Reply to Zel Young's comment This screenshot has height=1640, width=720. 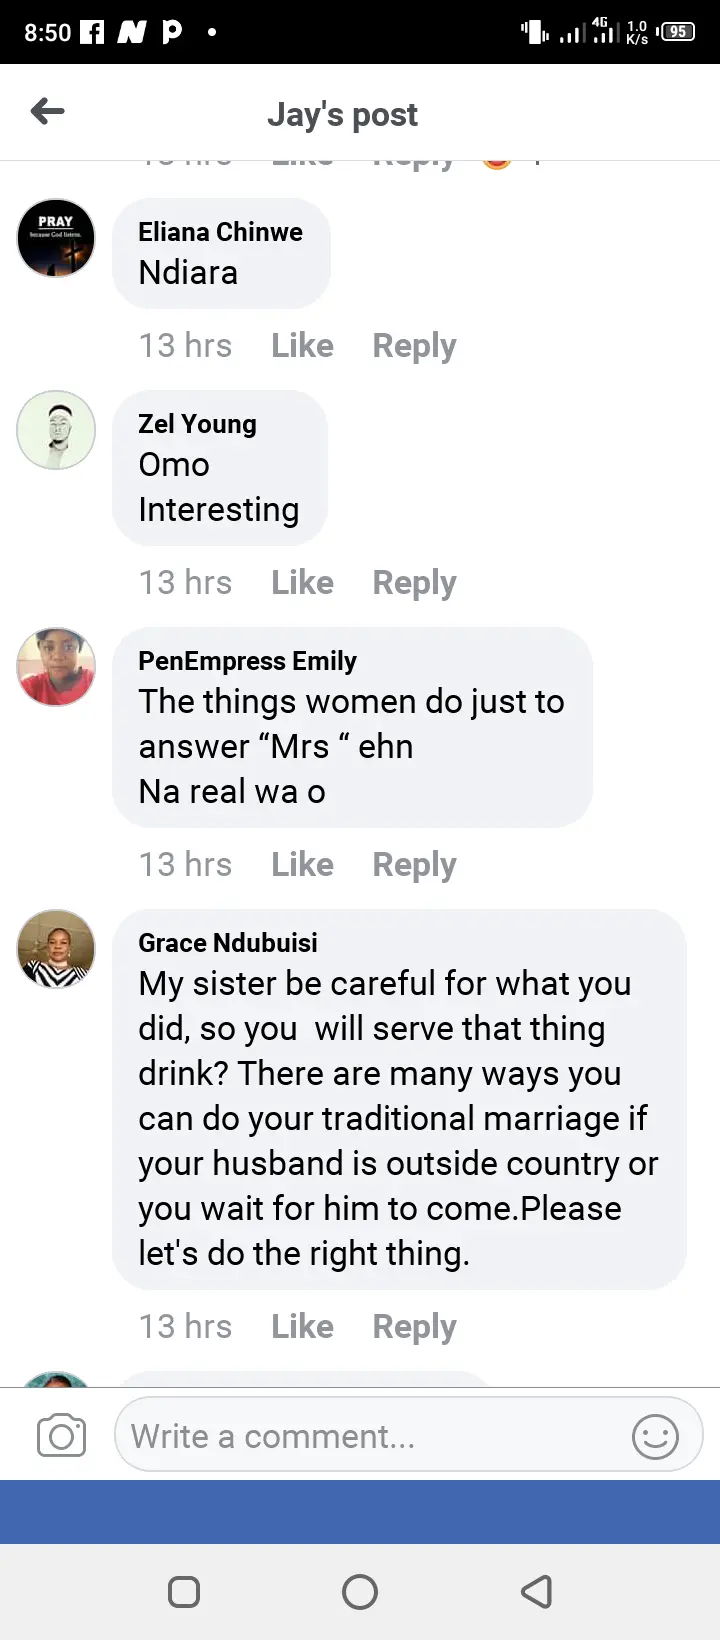pyautogui.click(x=414, y=583)
